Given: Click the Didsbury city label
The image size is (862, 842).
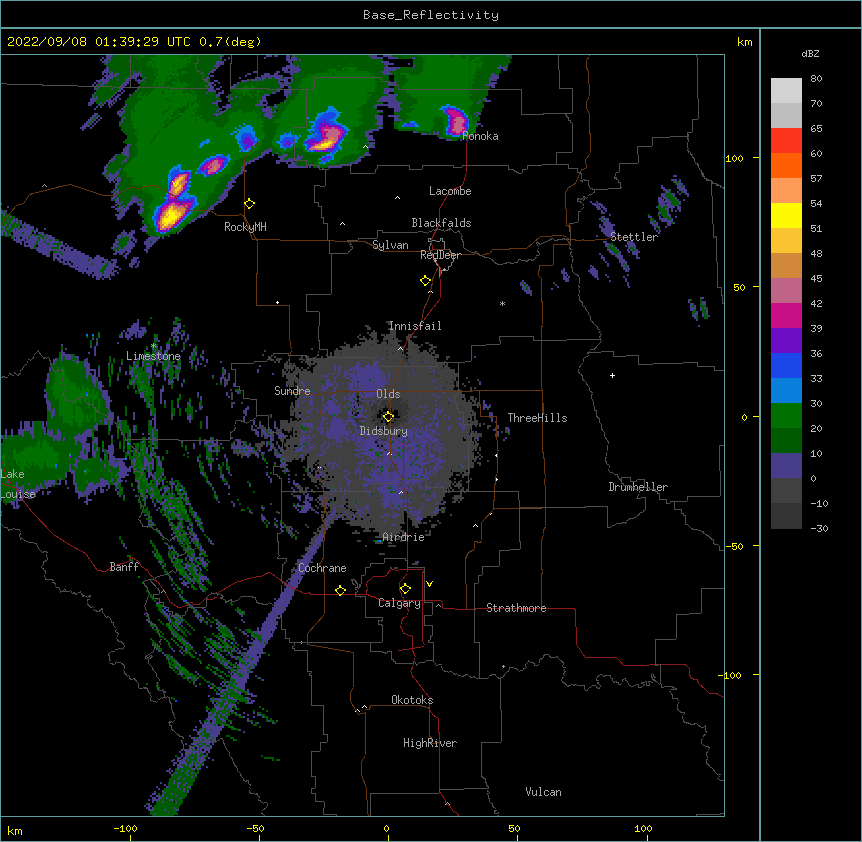Looking at the screenshot, I should 384,431.
